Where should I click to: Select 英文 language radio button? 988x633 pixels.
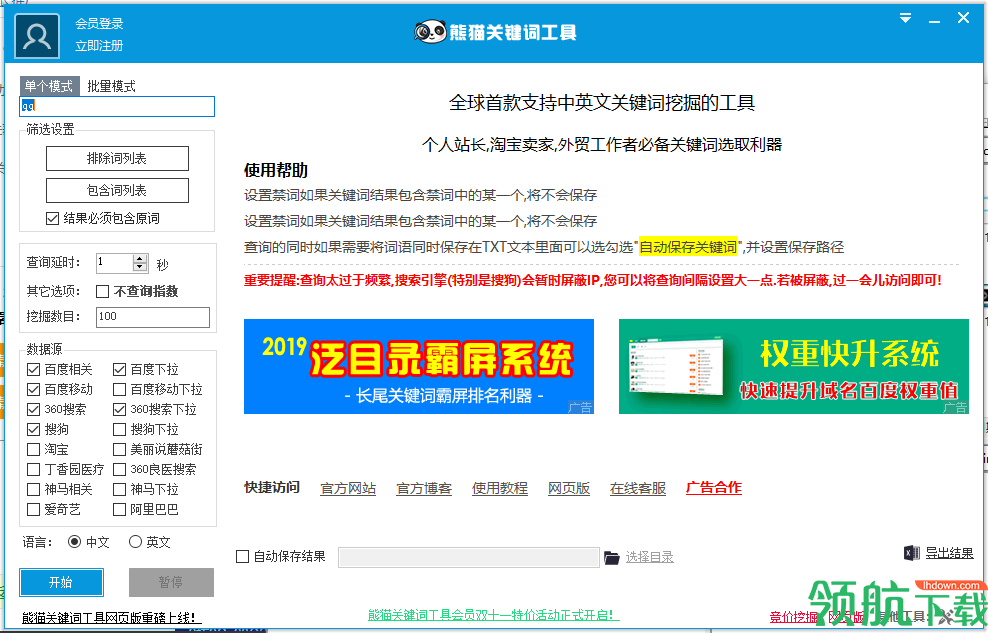(135, 542)
